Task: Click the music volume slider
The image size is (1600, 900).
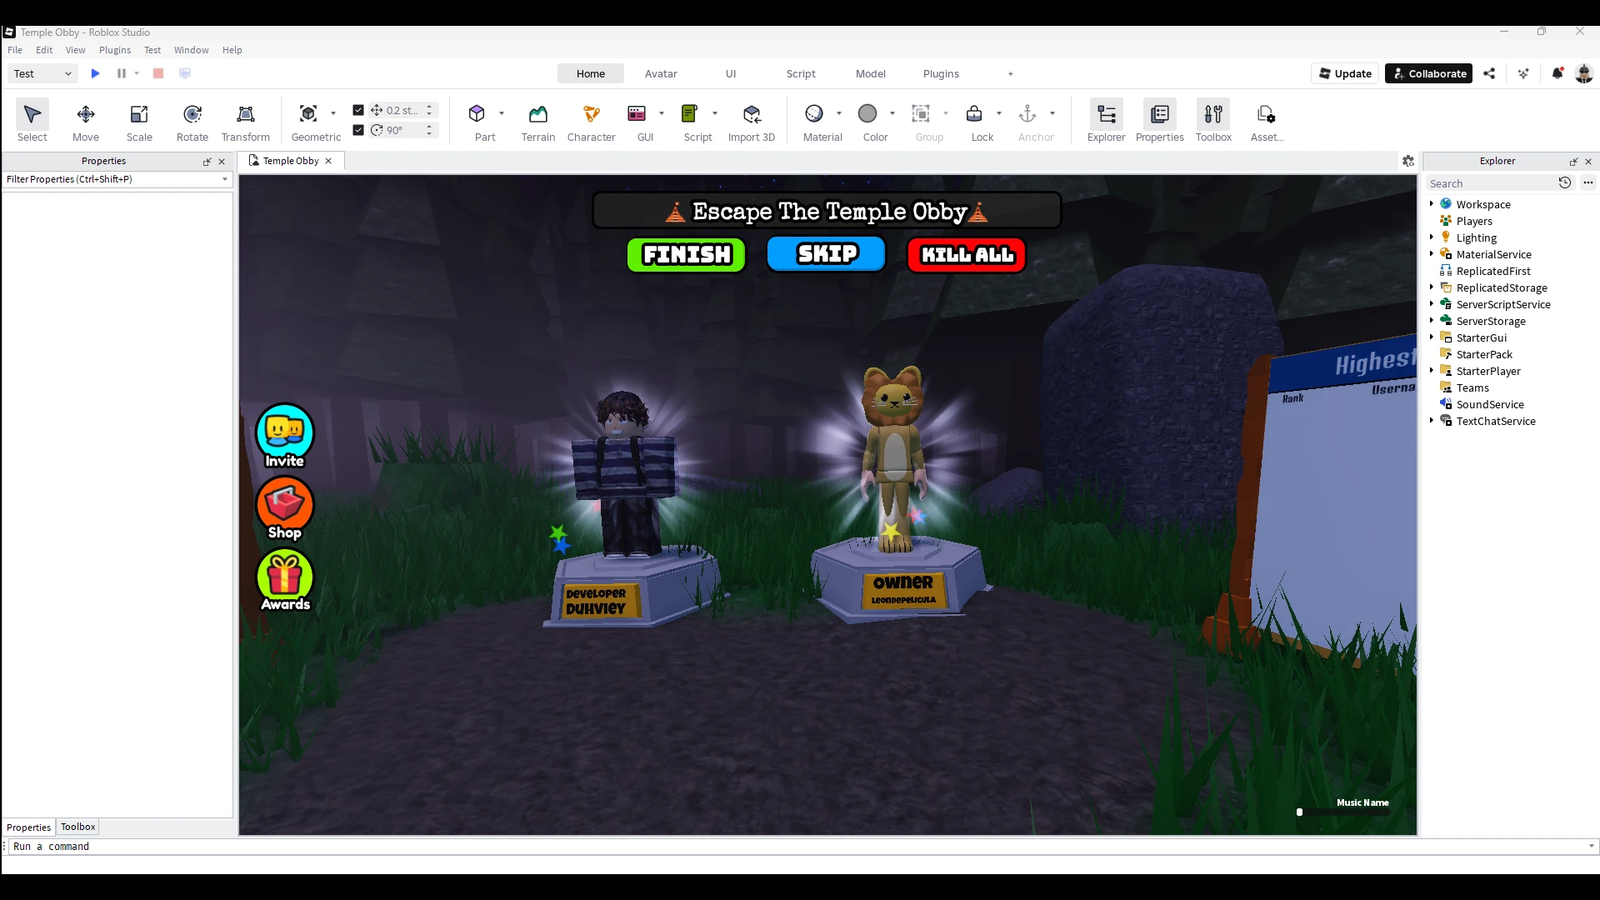Action: point(1342,812)
